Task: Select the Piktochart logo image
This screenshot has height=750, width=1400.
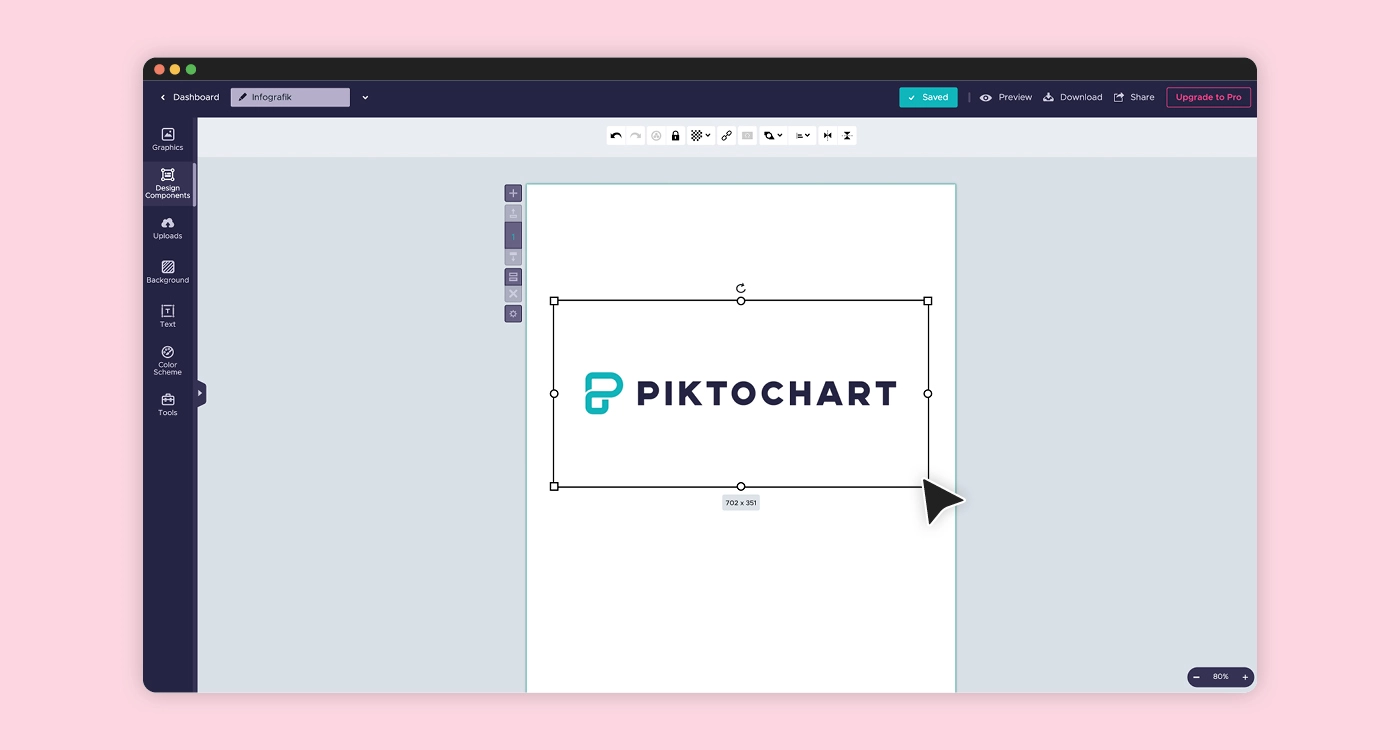Action: [x=741, y=393]
